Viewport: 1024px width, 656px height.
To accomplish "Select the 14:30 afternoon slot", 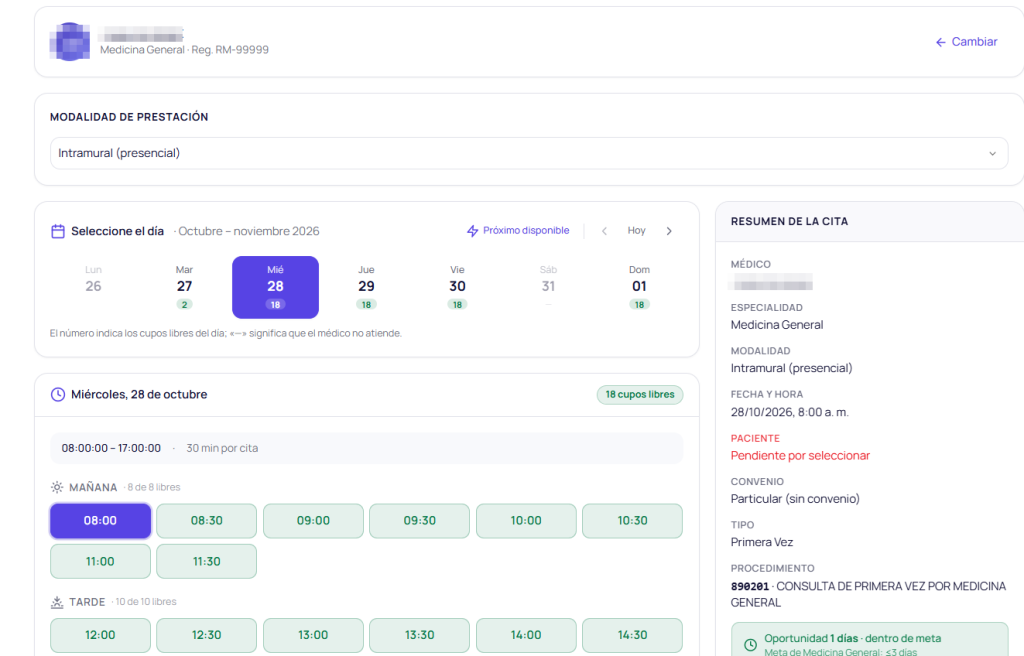I will [x=632, y=635].
